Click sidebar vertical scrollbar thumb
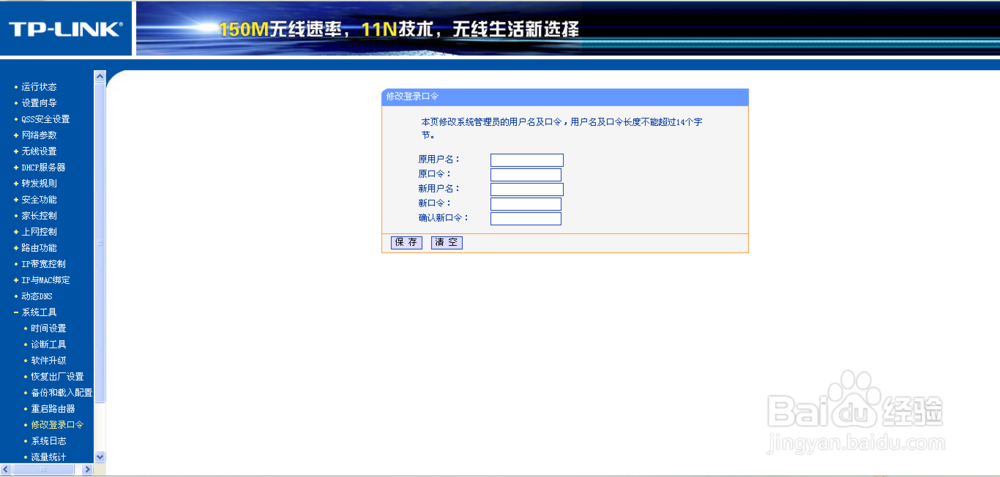 tap(99, 242)
